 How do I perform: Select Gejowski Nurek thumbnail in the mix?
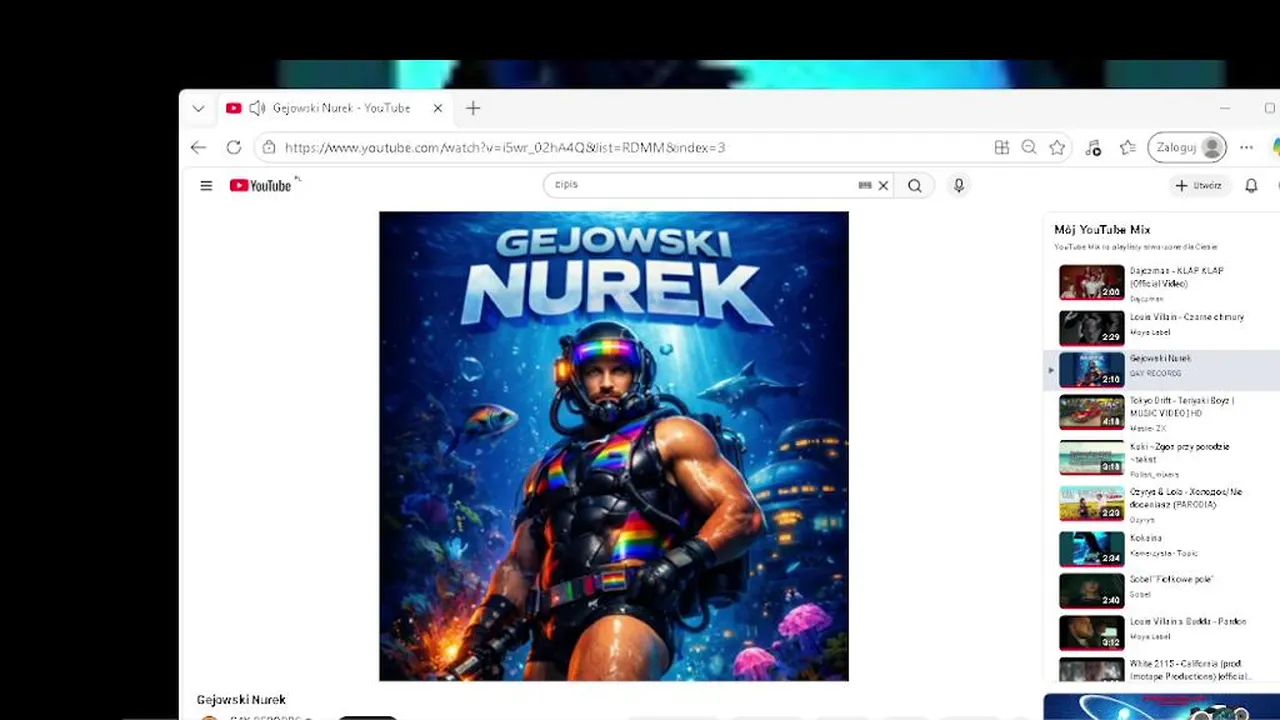1092,370
